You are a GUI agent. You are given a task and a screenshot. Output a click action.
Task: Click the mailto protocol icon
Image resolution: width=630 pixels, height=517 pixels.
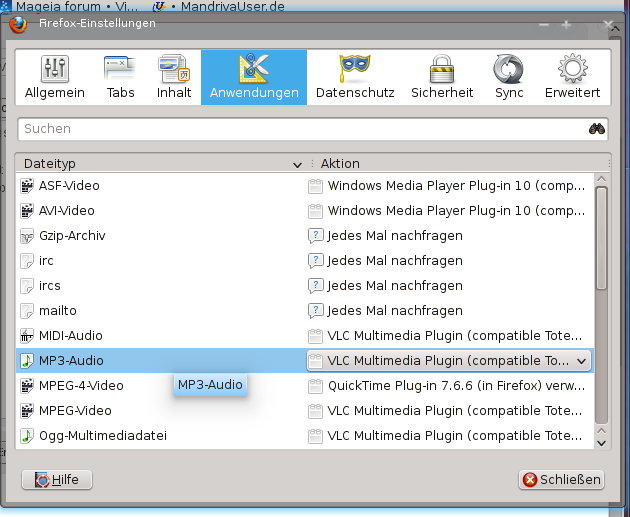click(x=27, y=311)
